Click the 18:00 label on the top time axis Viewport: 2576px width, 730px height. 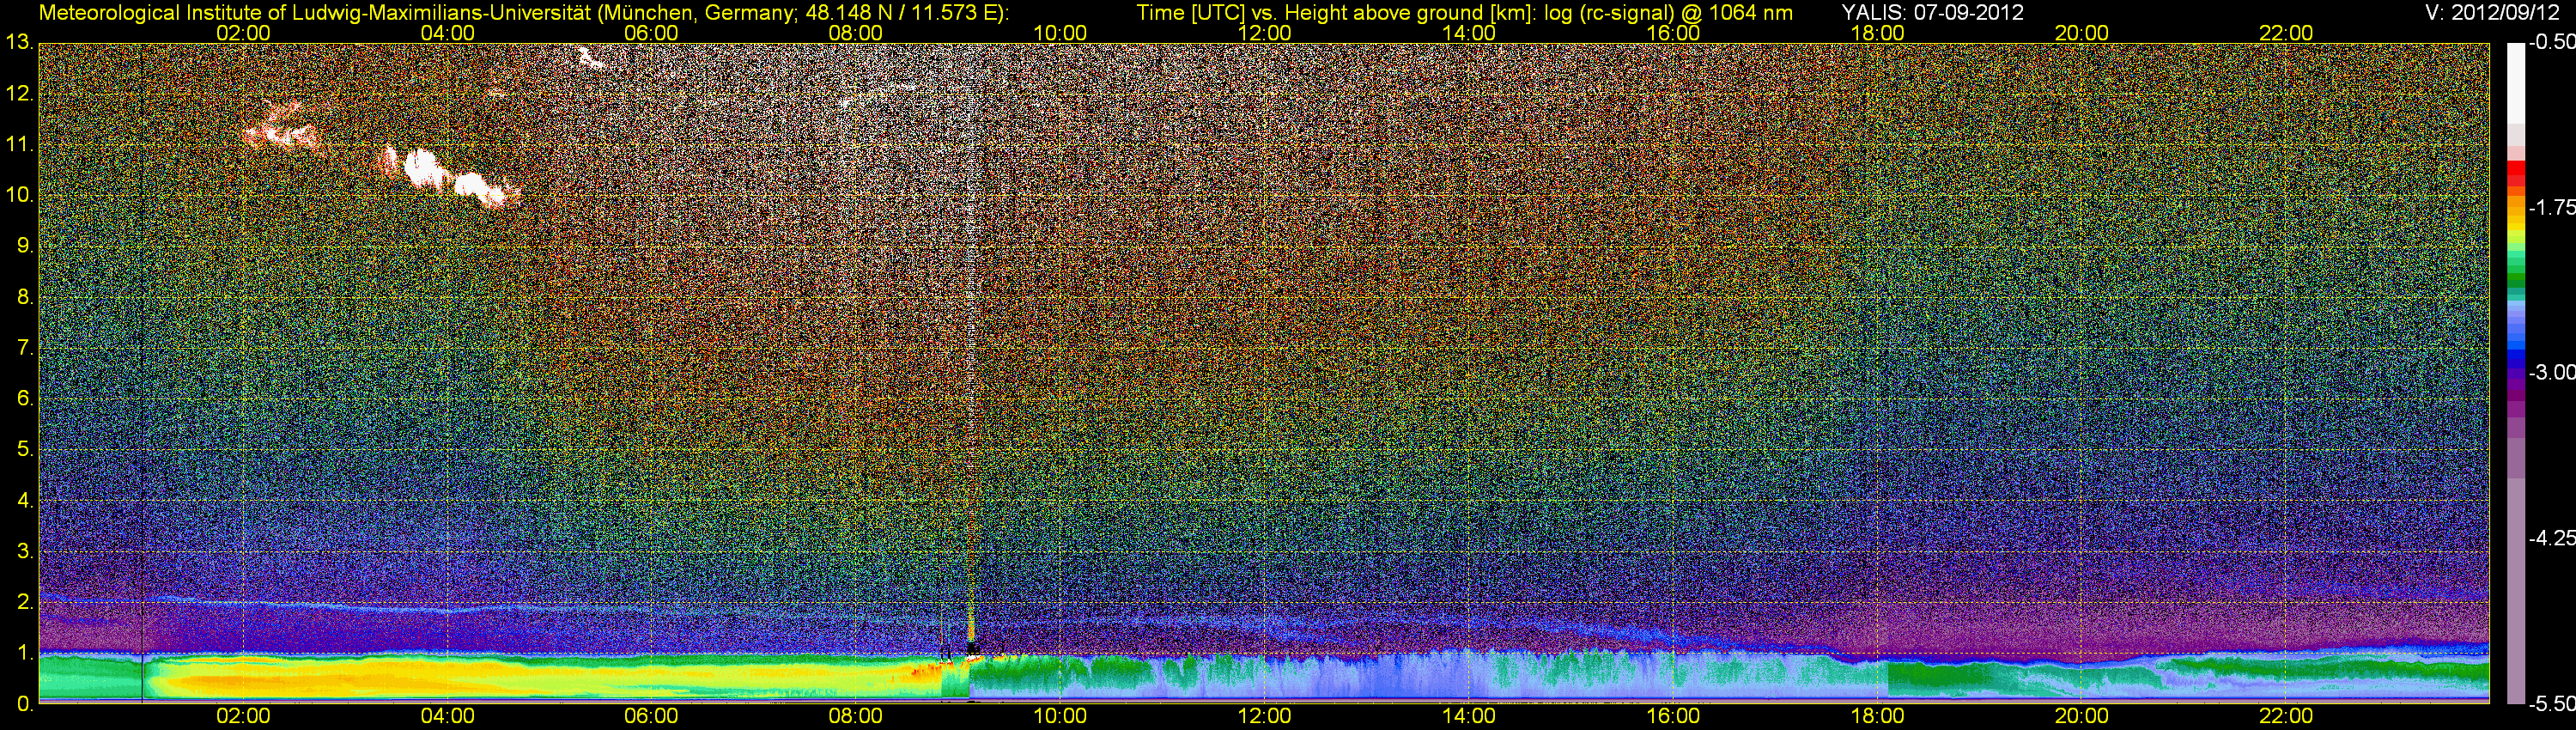coord(1877,33)
